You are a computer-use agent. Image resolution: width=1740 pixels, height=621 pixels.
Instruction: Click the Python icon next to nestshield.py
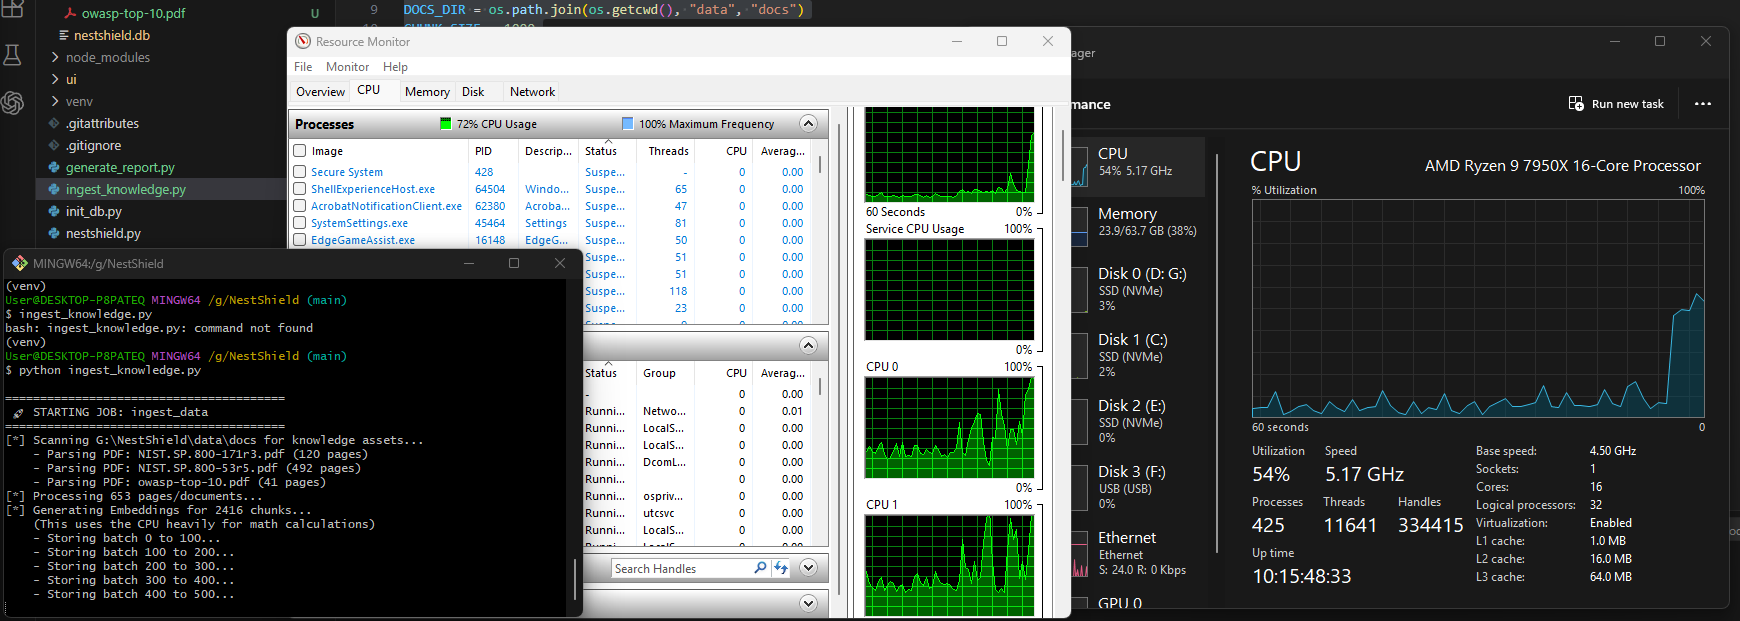pyautogui.click(x=54, y=233)
